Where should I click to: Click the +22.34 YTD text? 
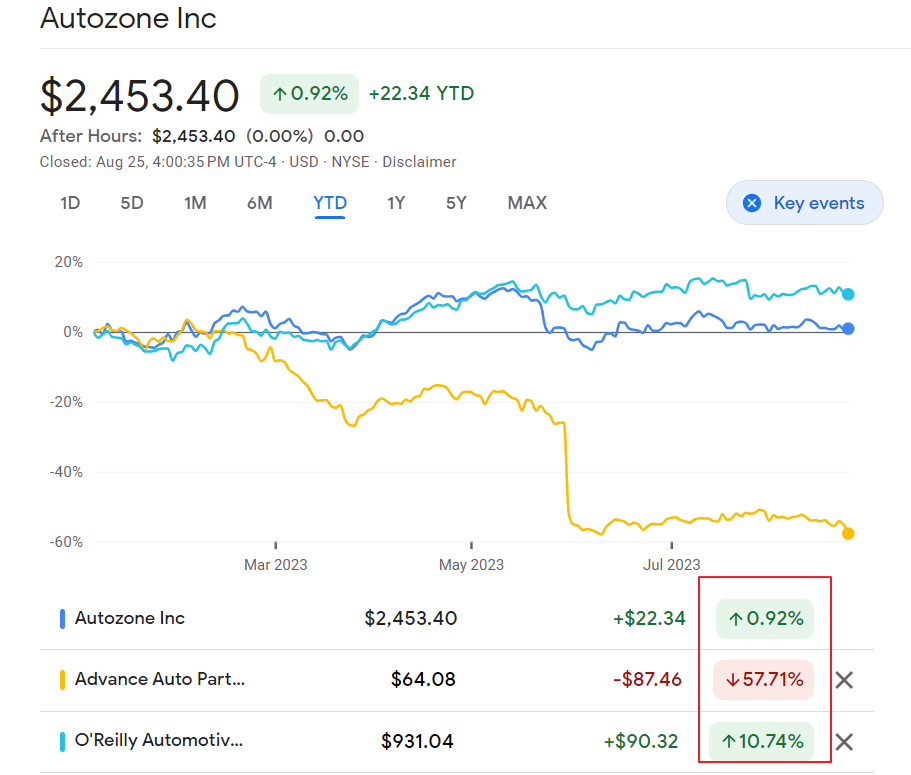[421, 94]
